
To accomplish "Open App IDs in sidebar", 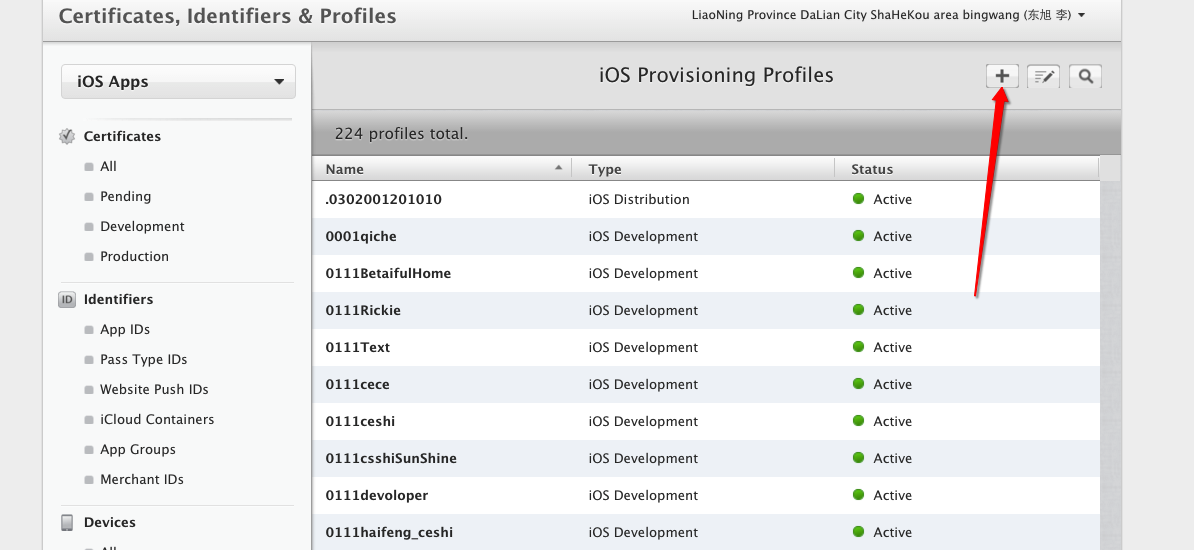I will (x=125, y=330).
